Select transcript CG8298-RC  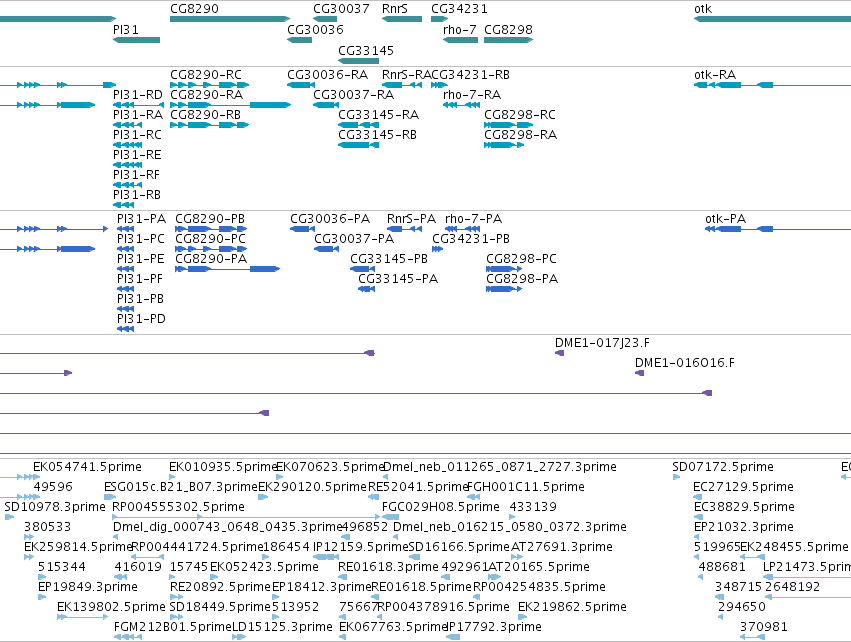[x=509, y=125]
